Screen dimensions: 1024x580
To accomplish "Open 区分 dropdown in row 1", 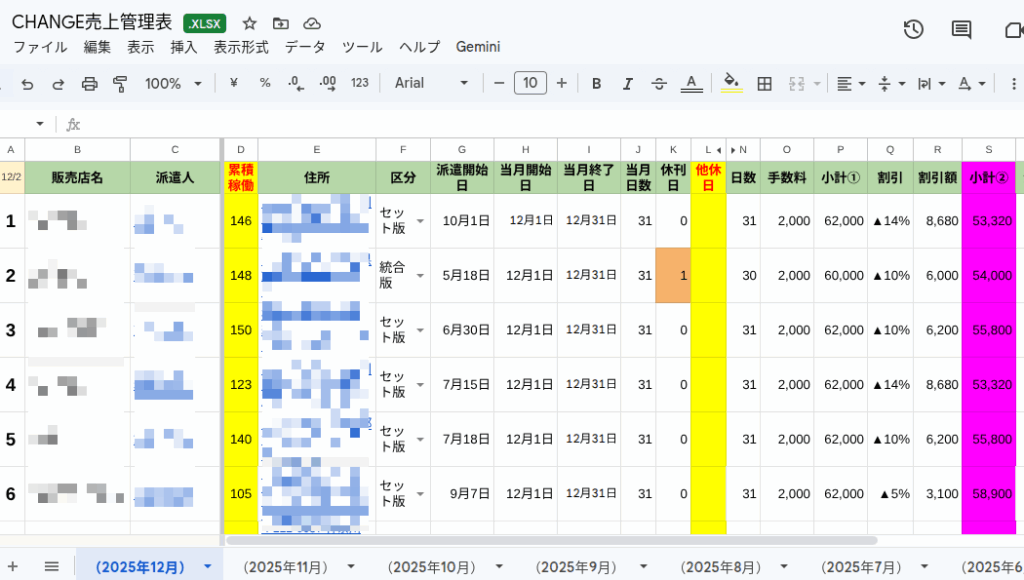I will (x=419, y=221).
